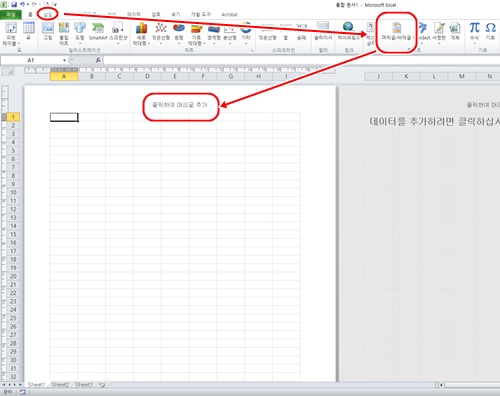Click the first-sheet navigation arrow
This screenshot has height=396, width=500.
[4, 385]
